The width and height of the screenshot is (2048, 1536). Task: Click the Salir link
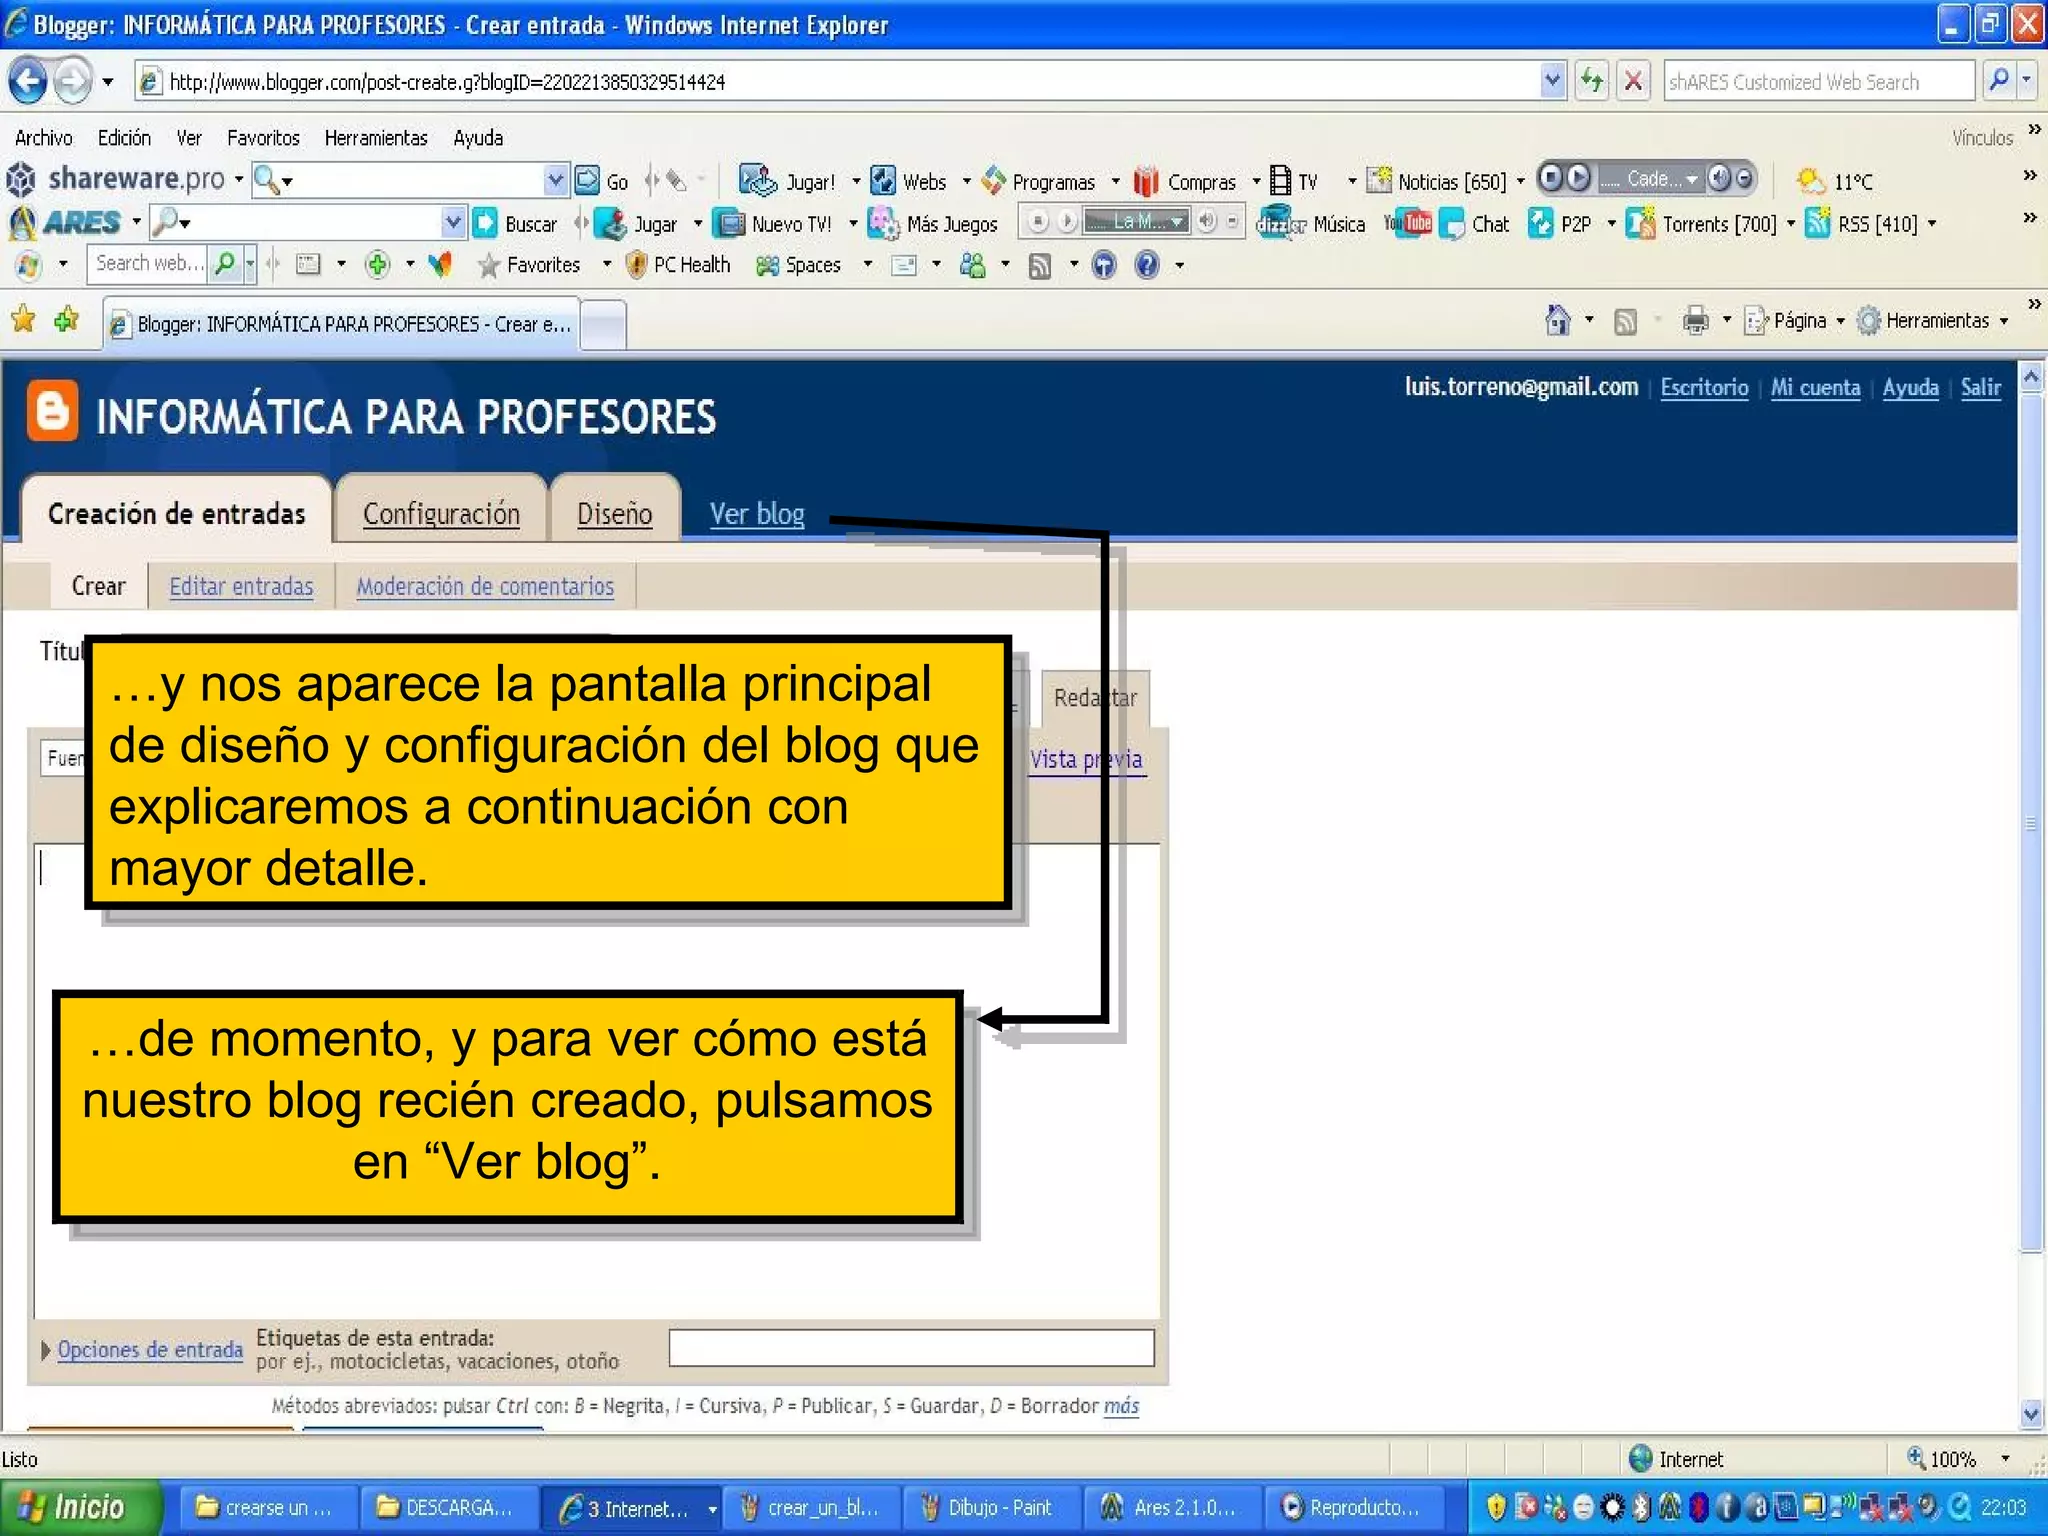coord(1980,387)
